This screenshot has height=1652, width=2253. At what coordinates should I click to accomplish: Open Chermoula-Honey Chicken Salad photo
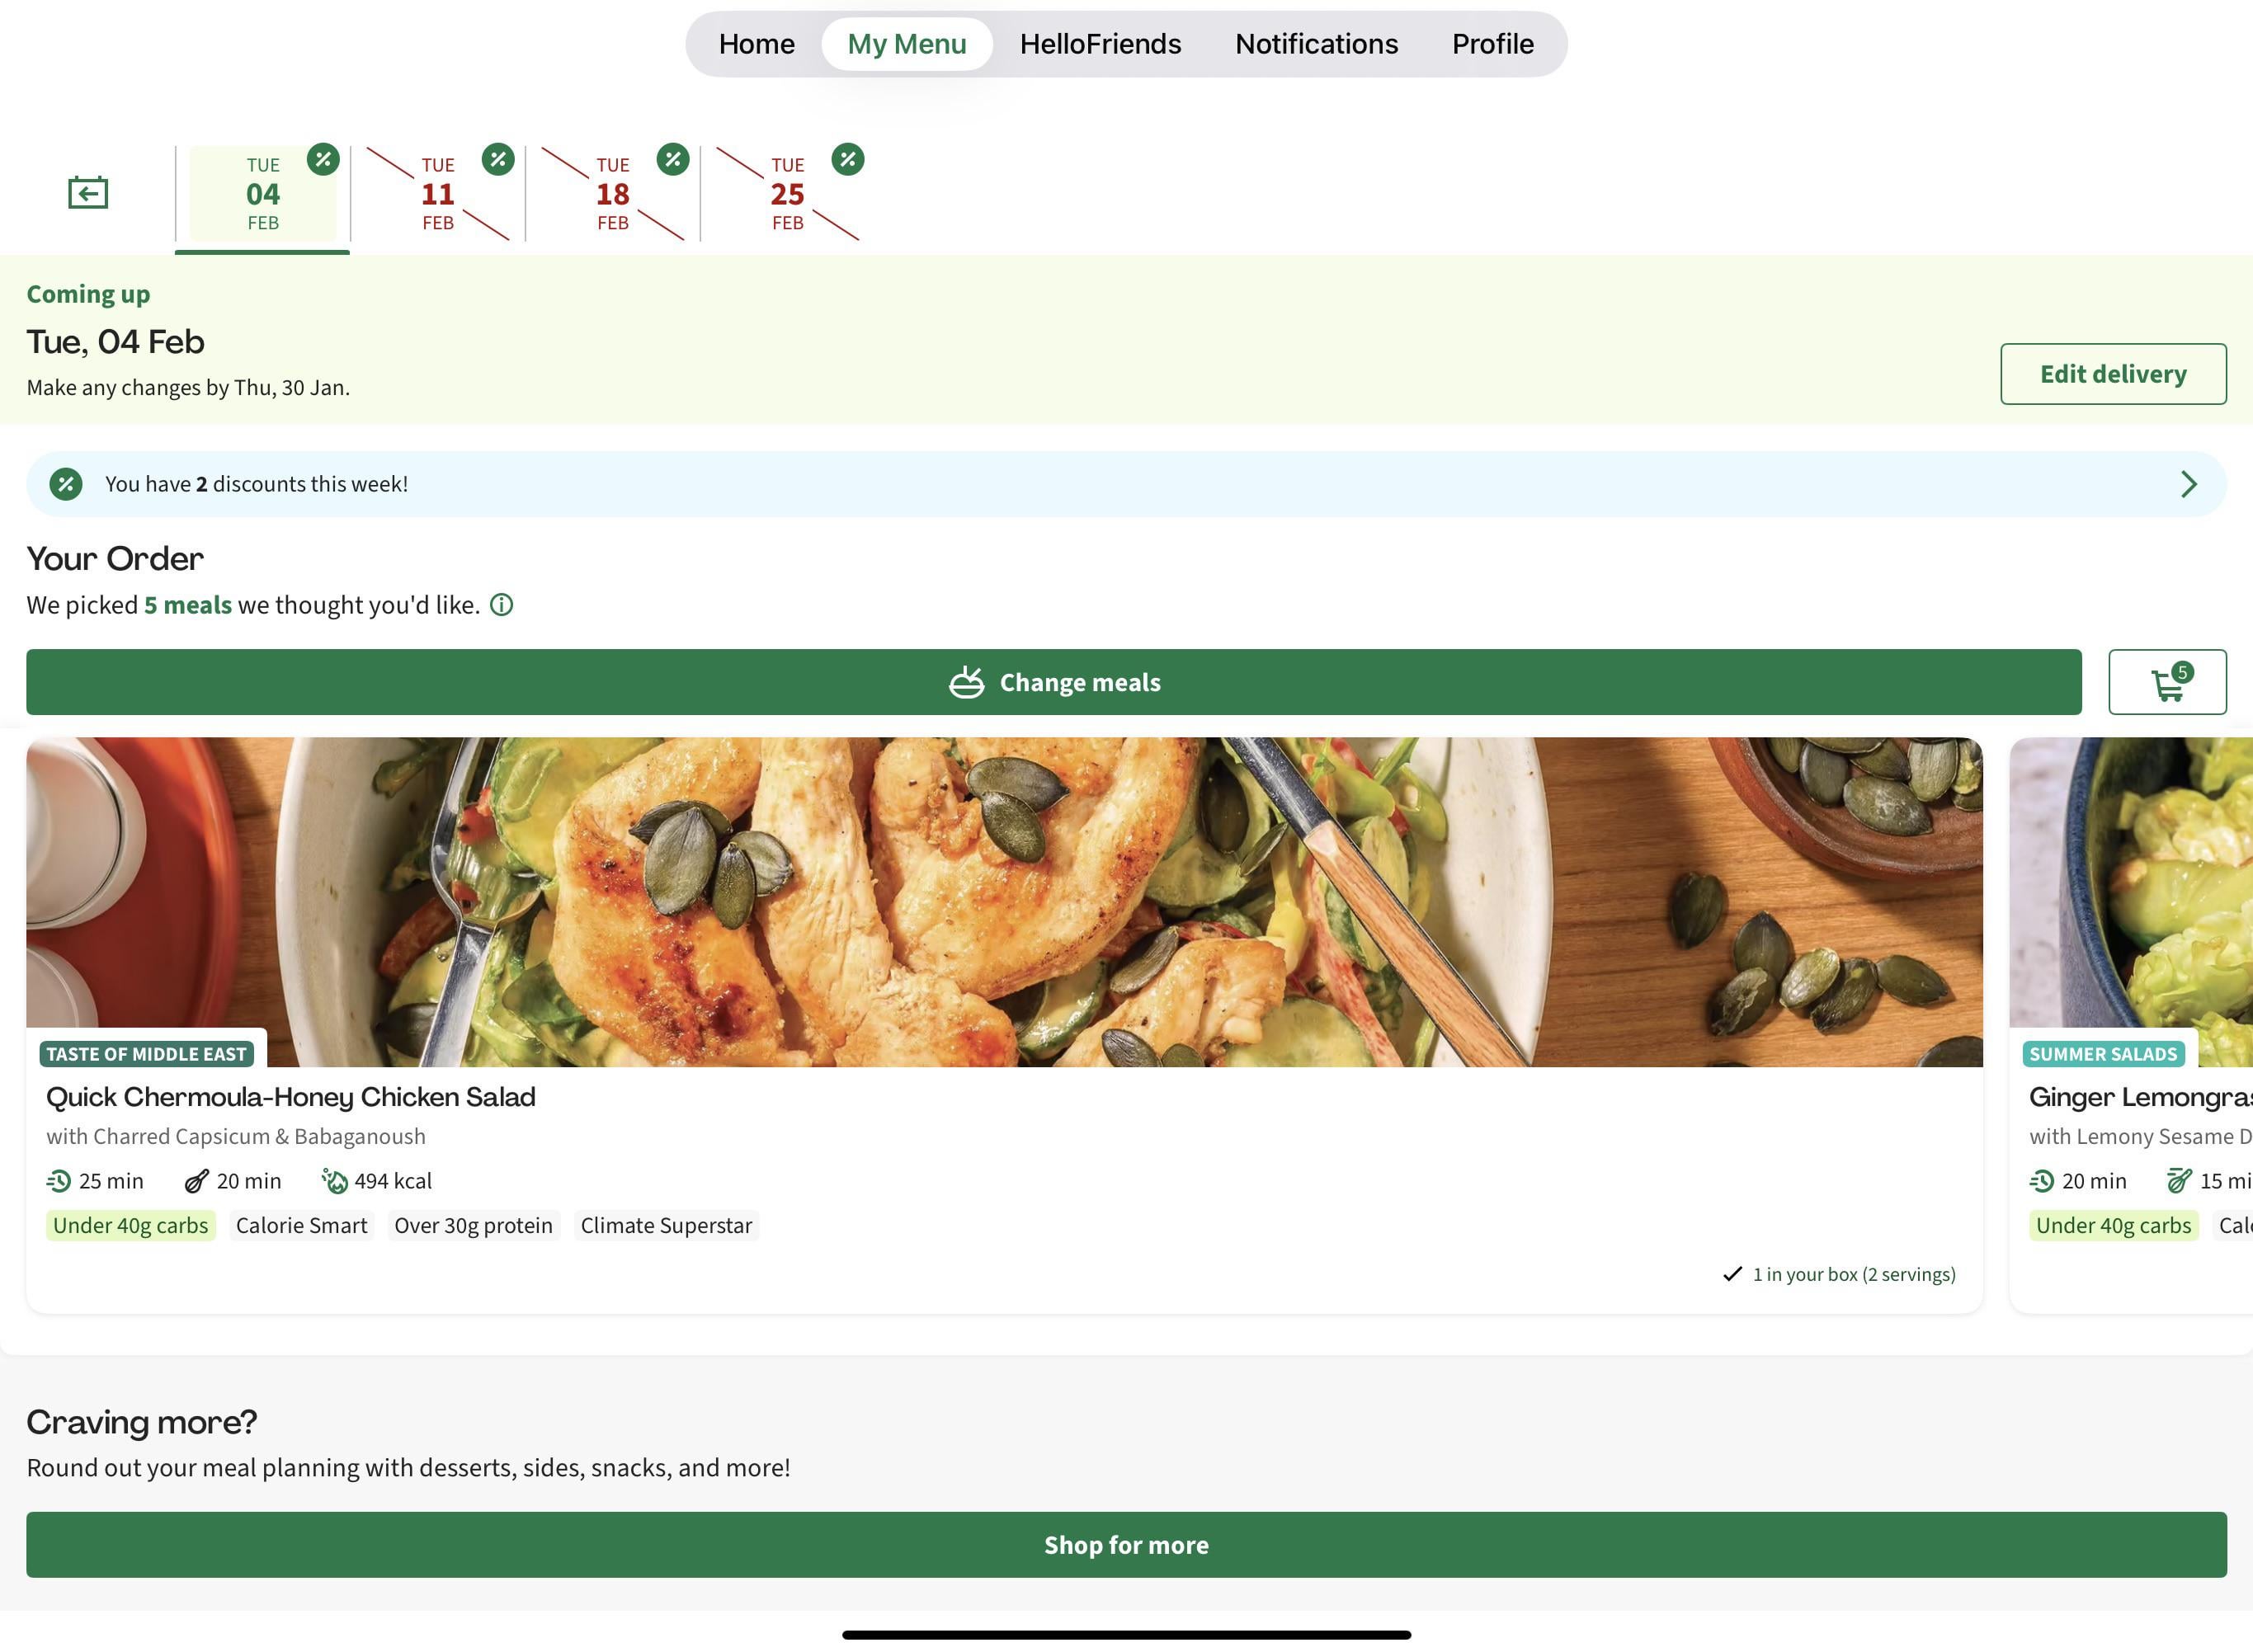click(x=1004, y=901)
